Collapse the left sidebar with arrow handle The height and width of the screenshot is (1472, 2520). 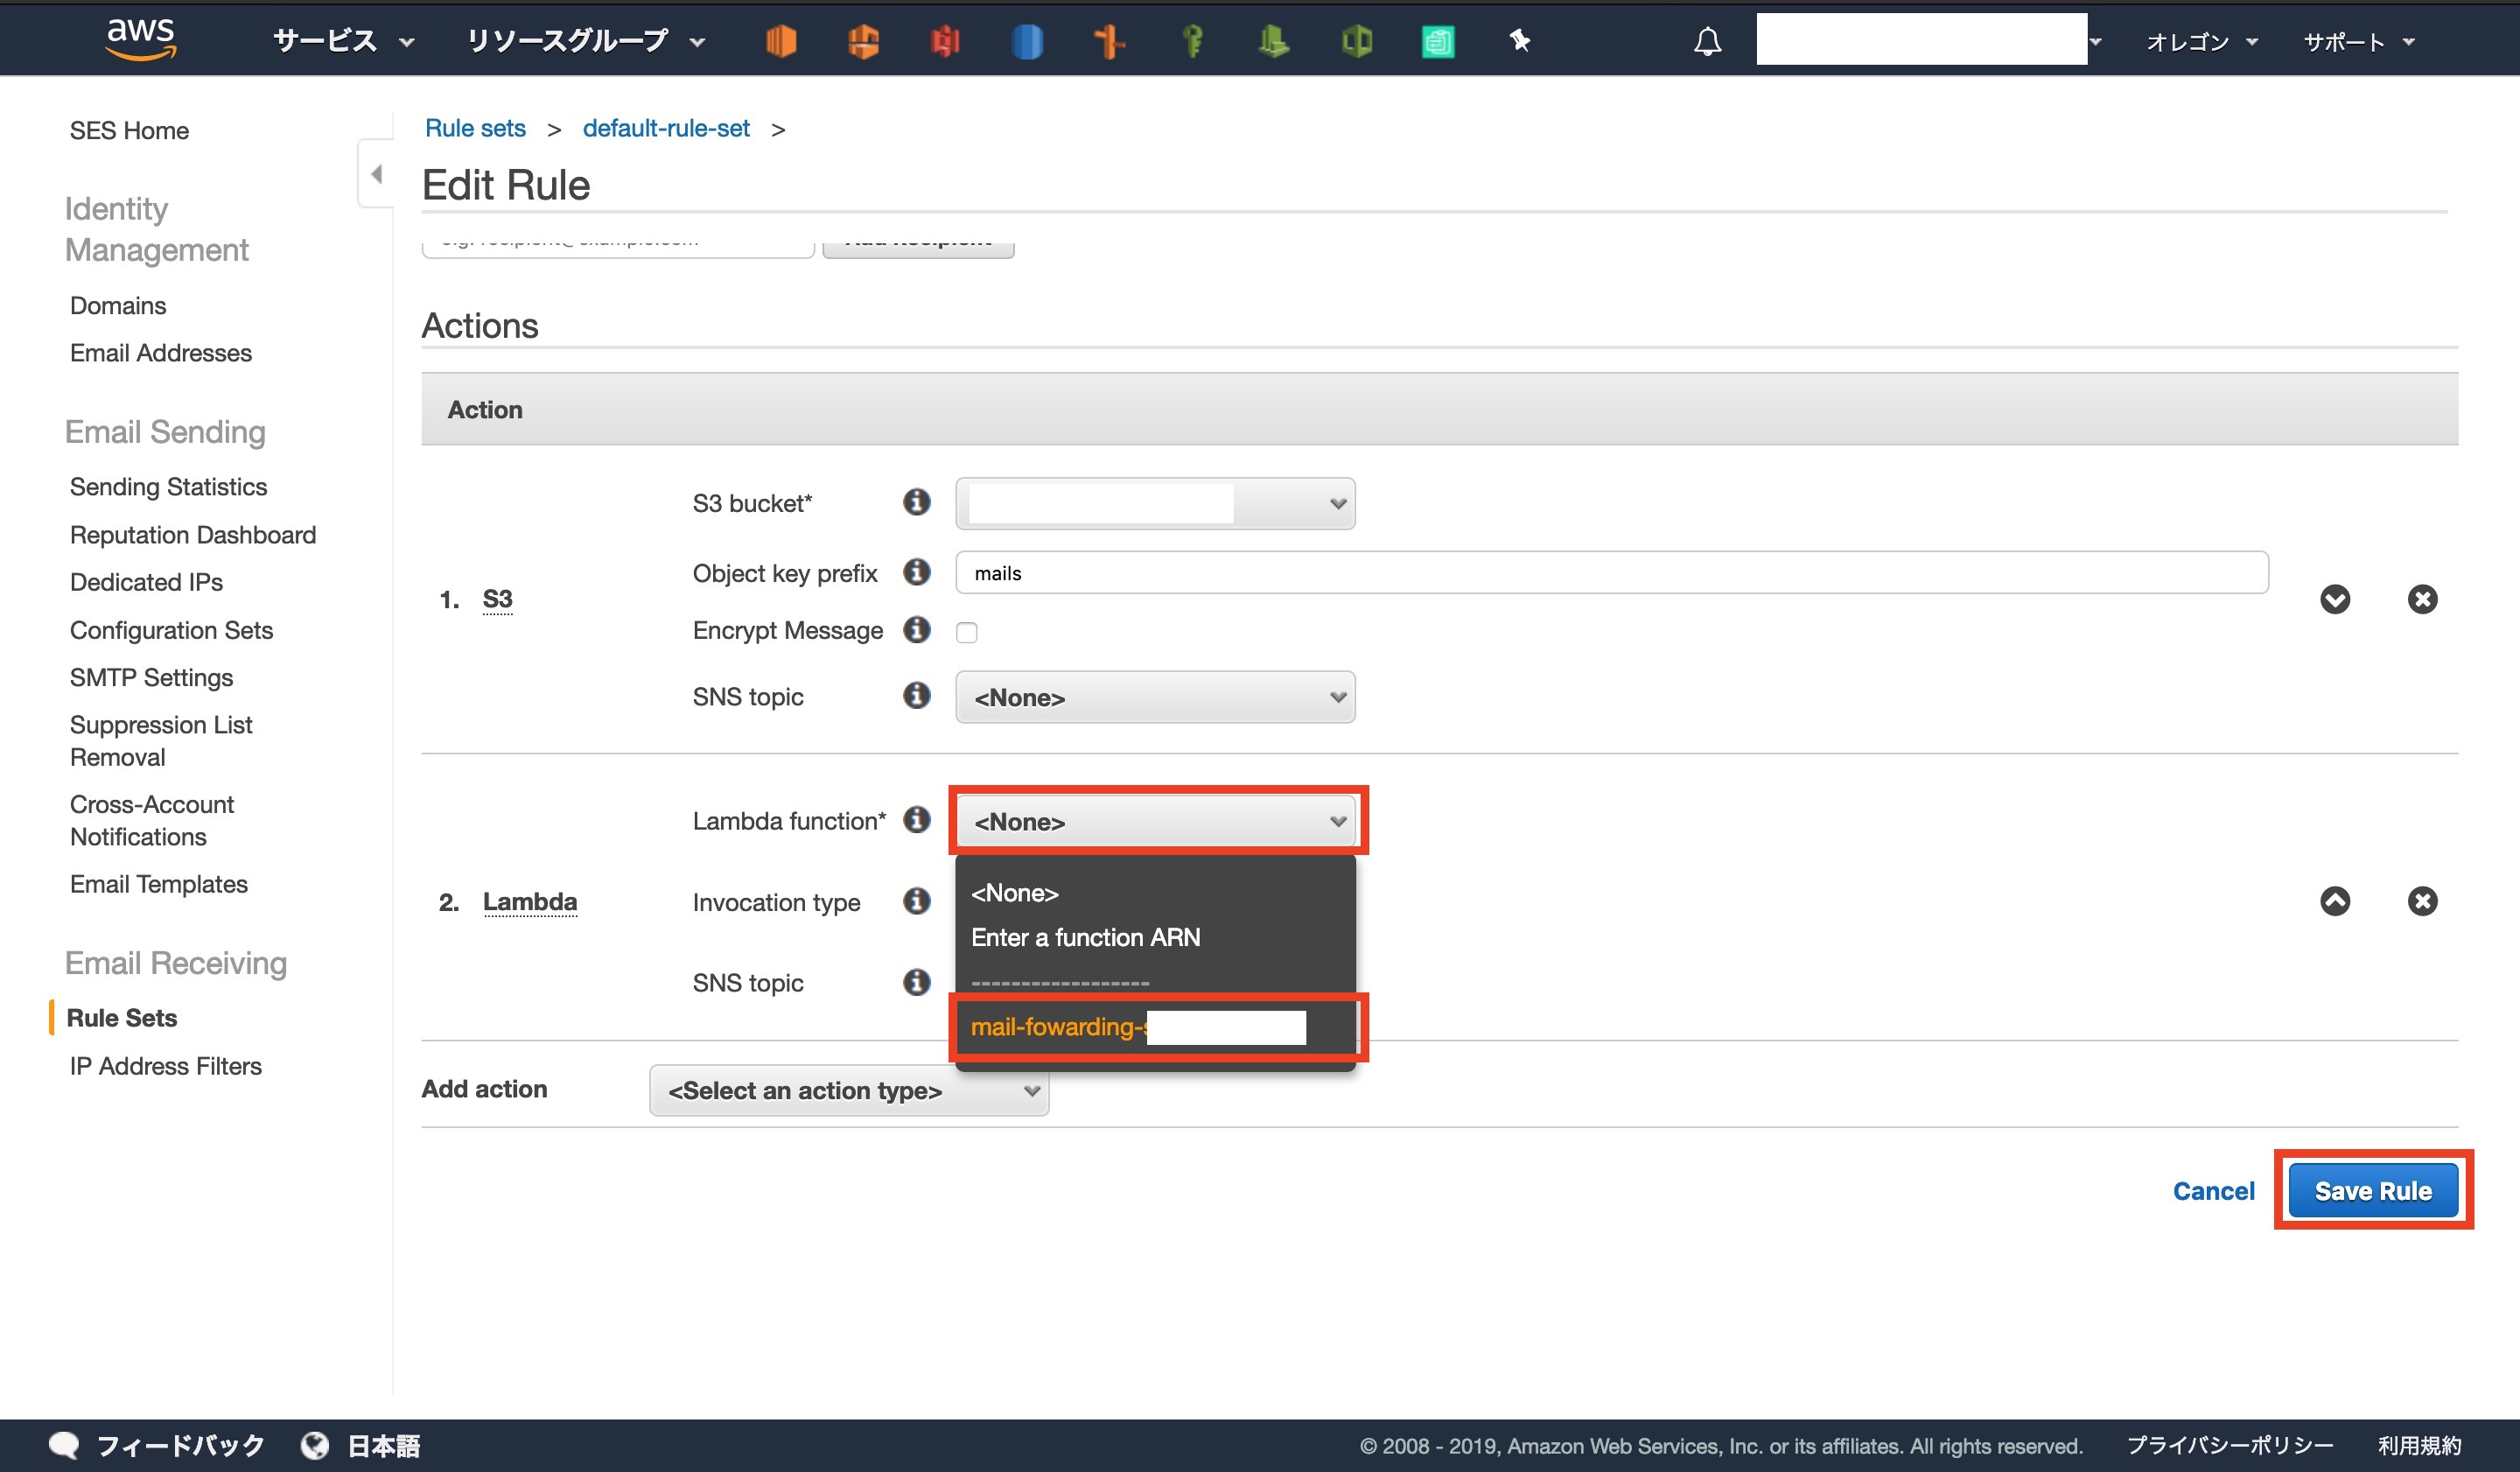click(376, 174)
